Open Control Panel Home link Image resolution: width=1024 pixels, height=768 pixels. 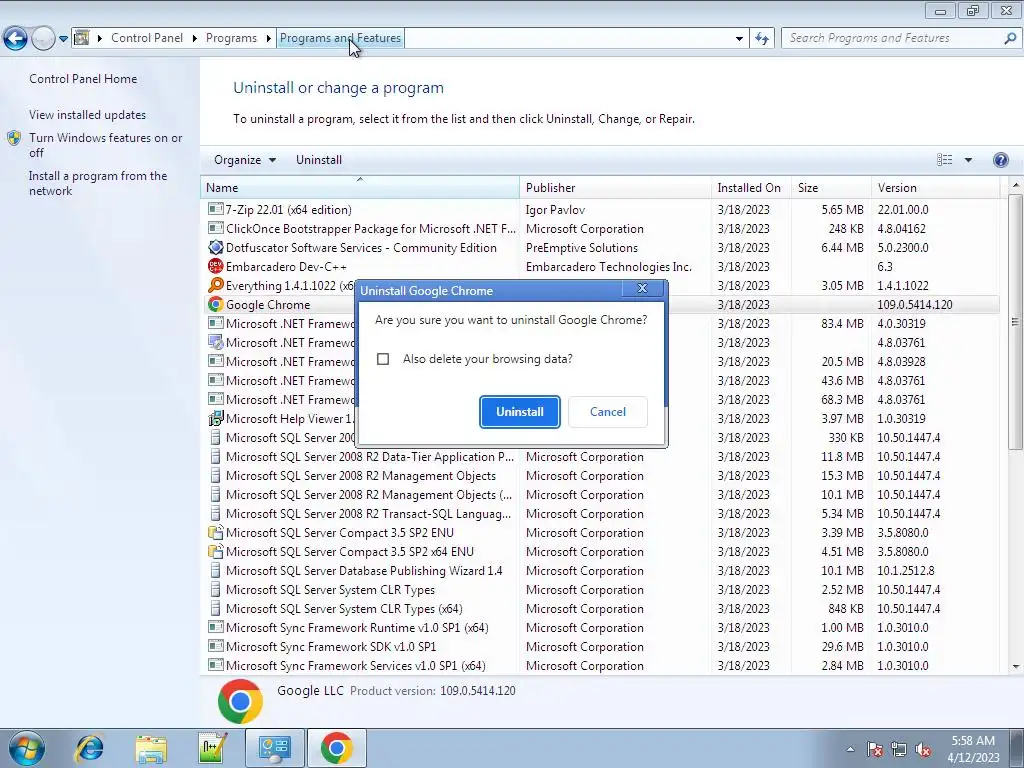click(x=83, y=79)
